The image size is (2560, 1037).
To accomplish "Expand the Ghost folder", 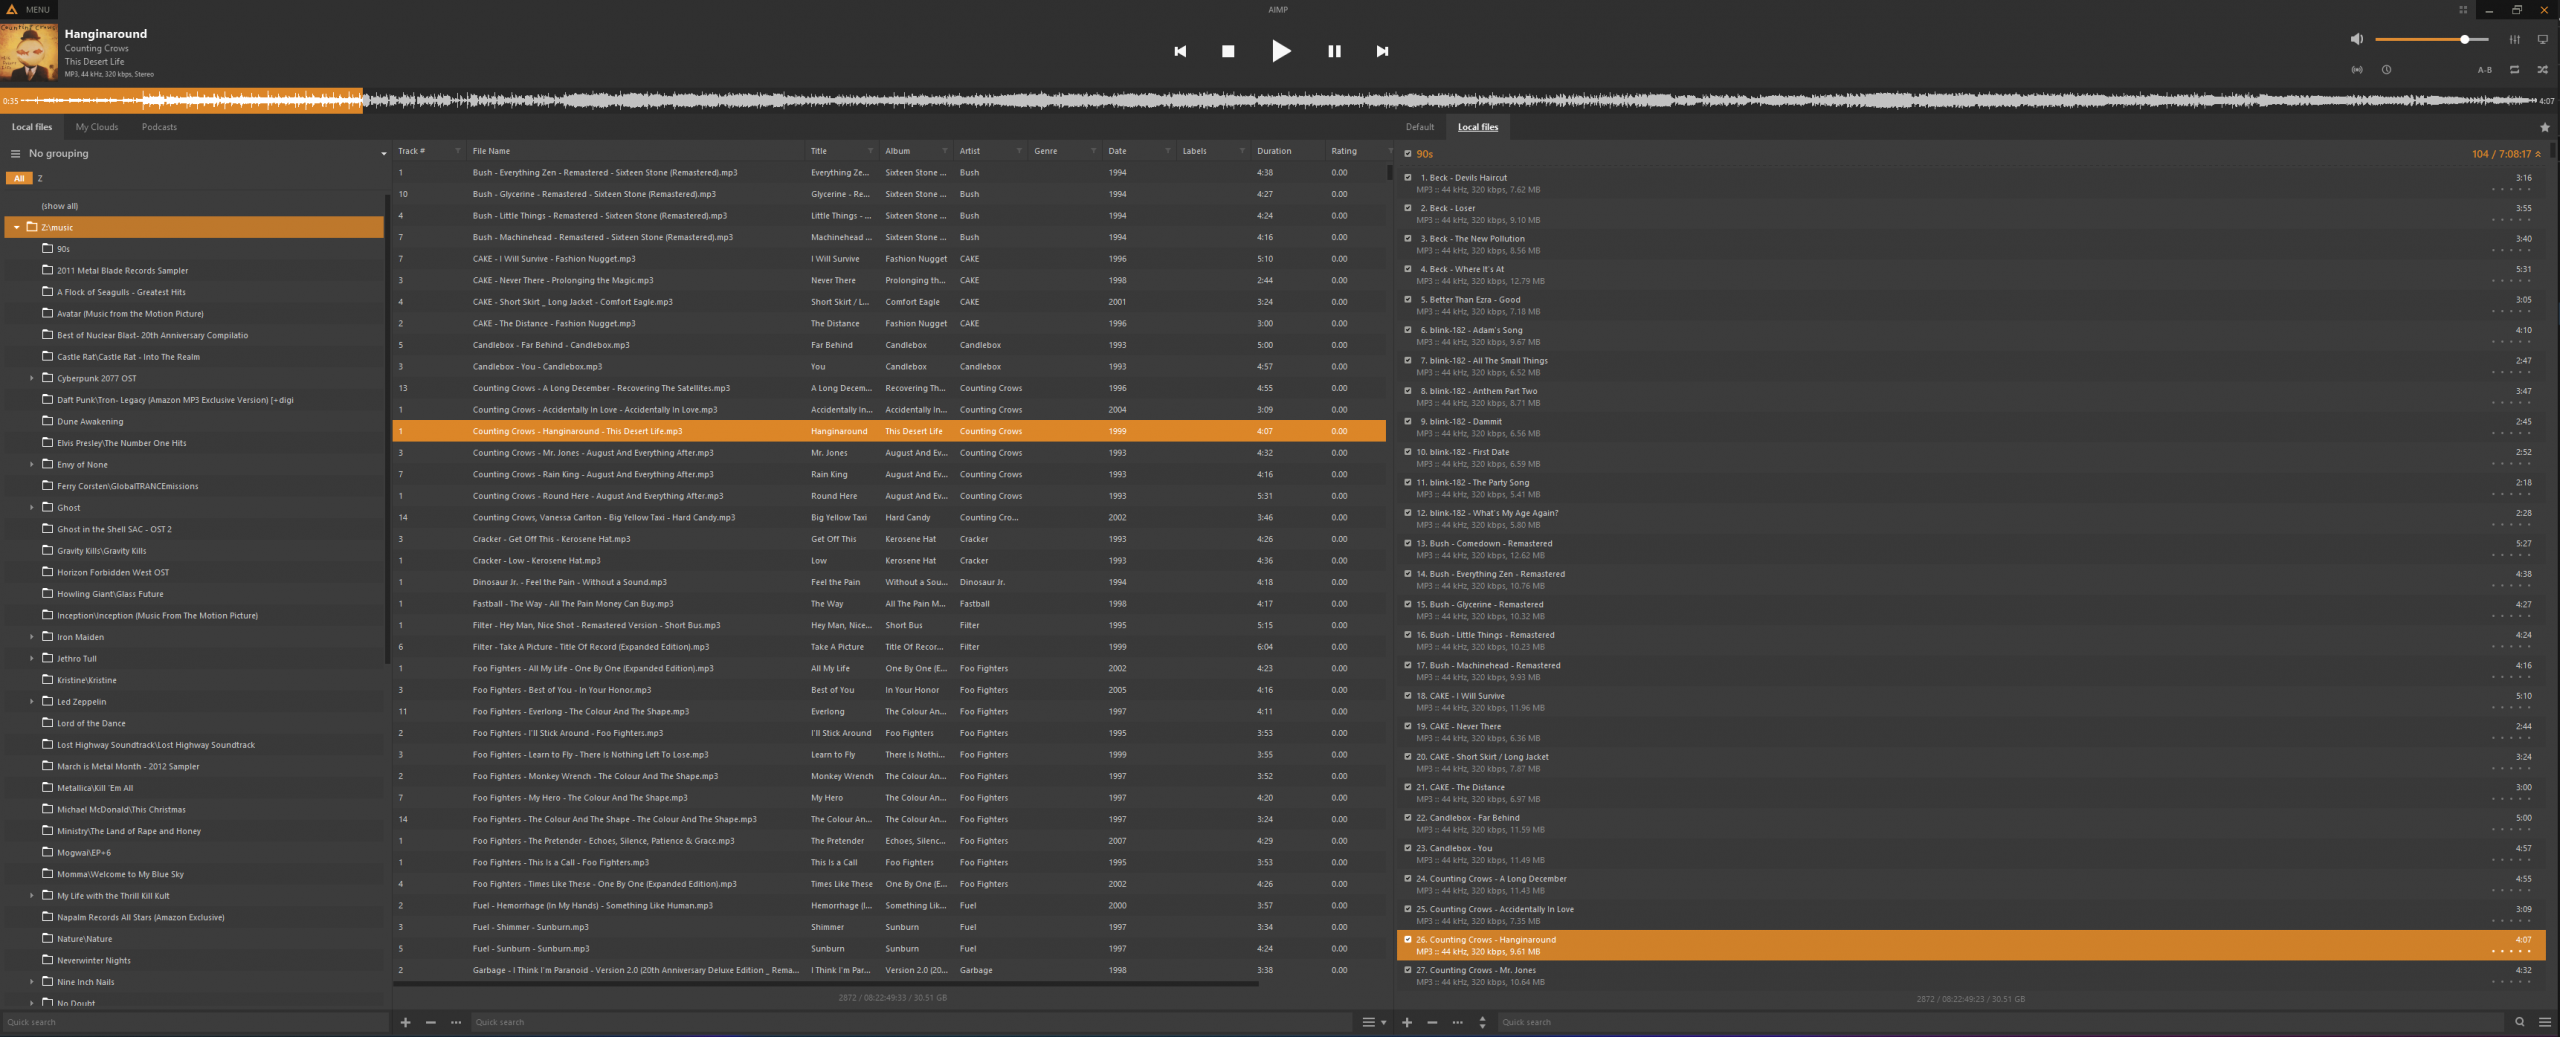I will pyautogui.click(x=32, y=507).
